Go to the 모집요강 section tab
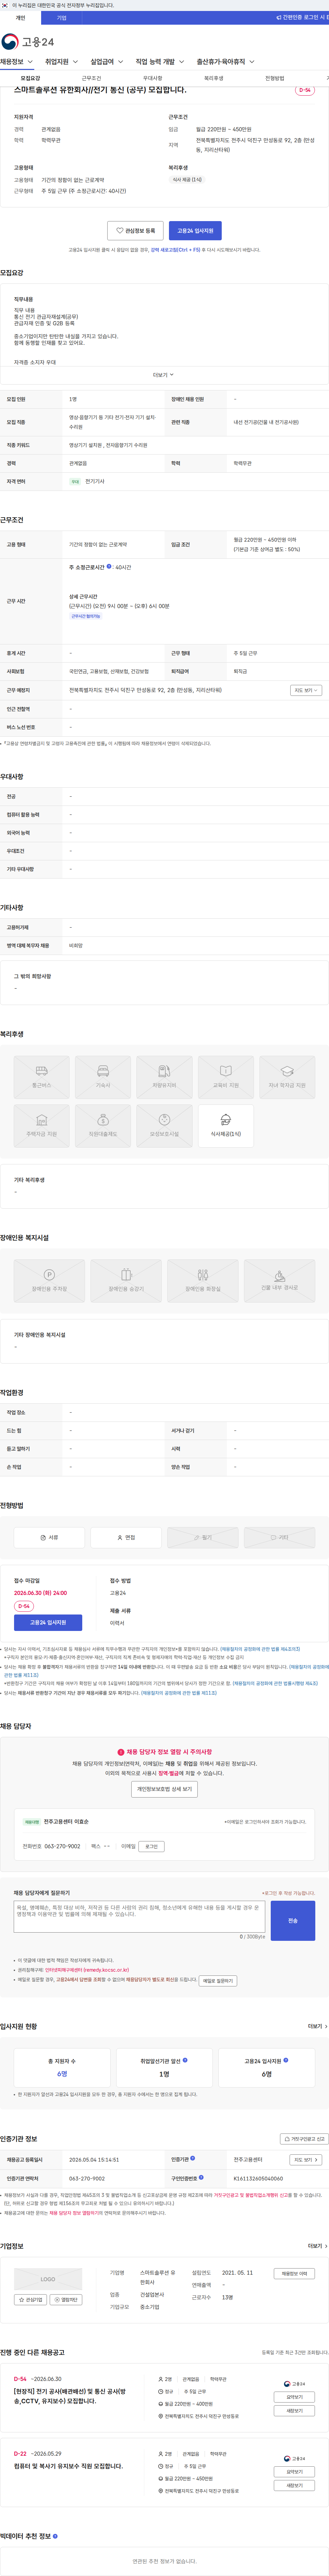This screenshot has height=2576, width=329. (x=30, y=78)
